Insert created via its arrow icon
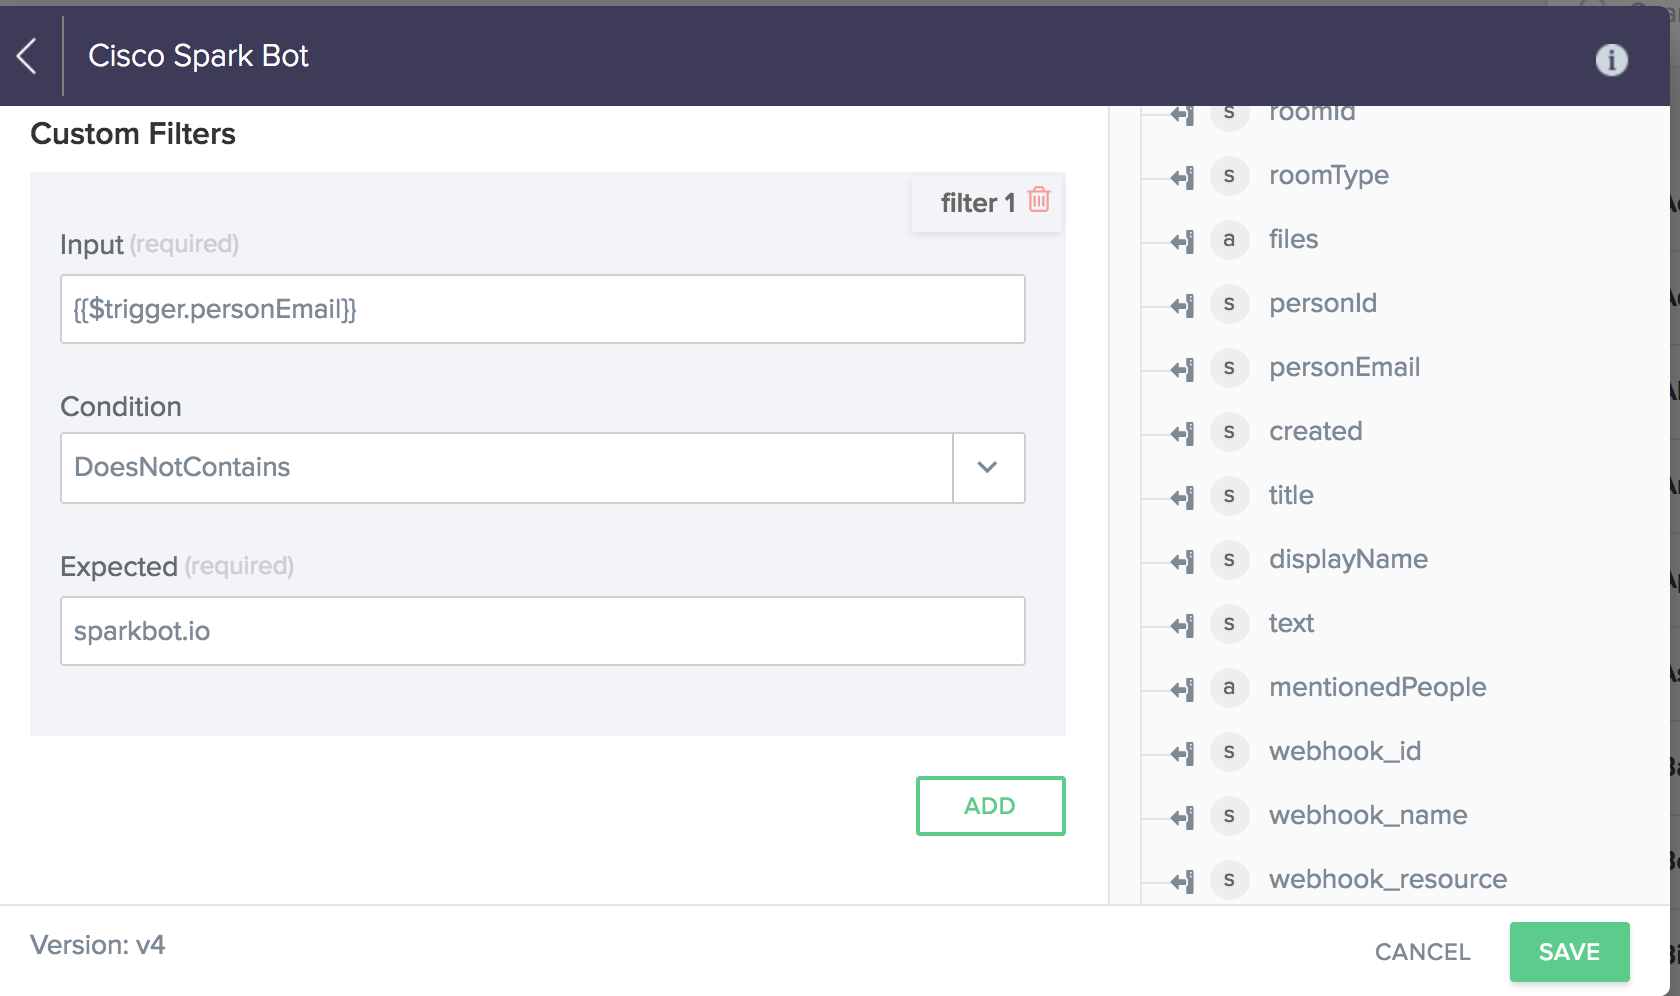 pos(1183,434)
